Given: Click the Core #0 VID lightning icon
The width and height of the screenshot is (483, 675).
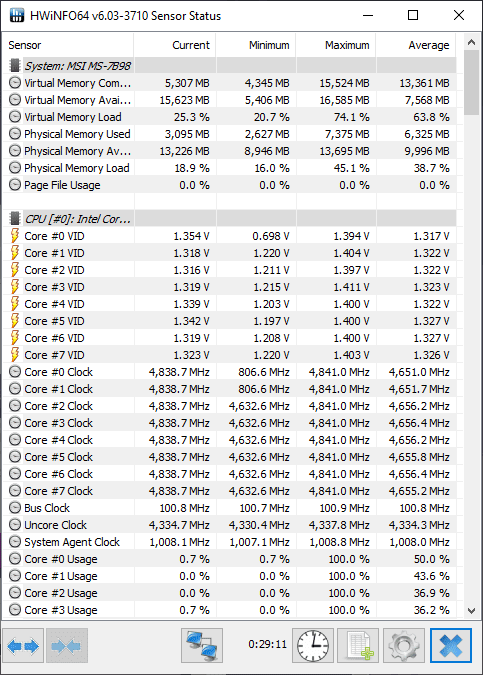Looking at the screenshot, I should click(15, 236).
